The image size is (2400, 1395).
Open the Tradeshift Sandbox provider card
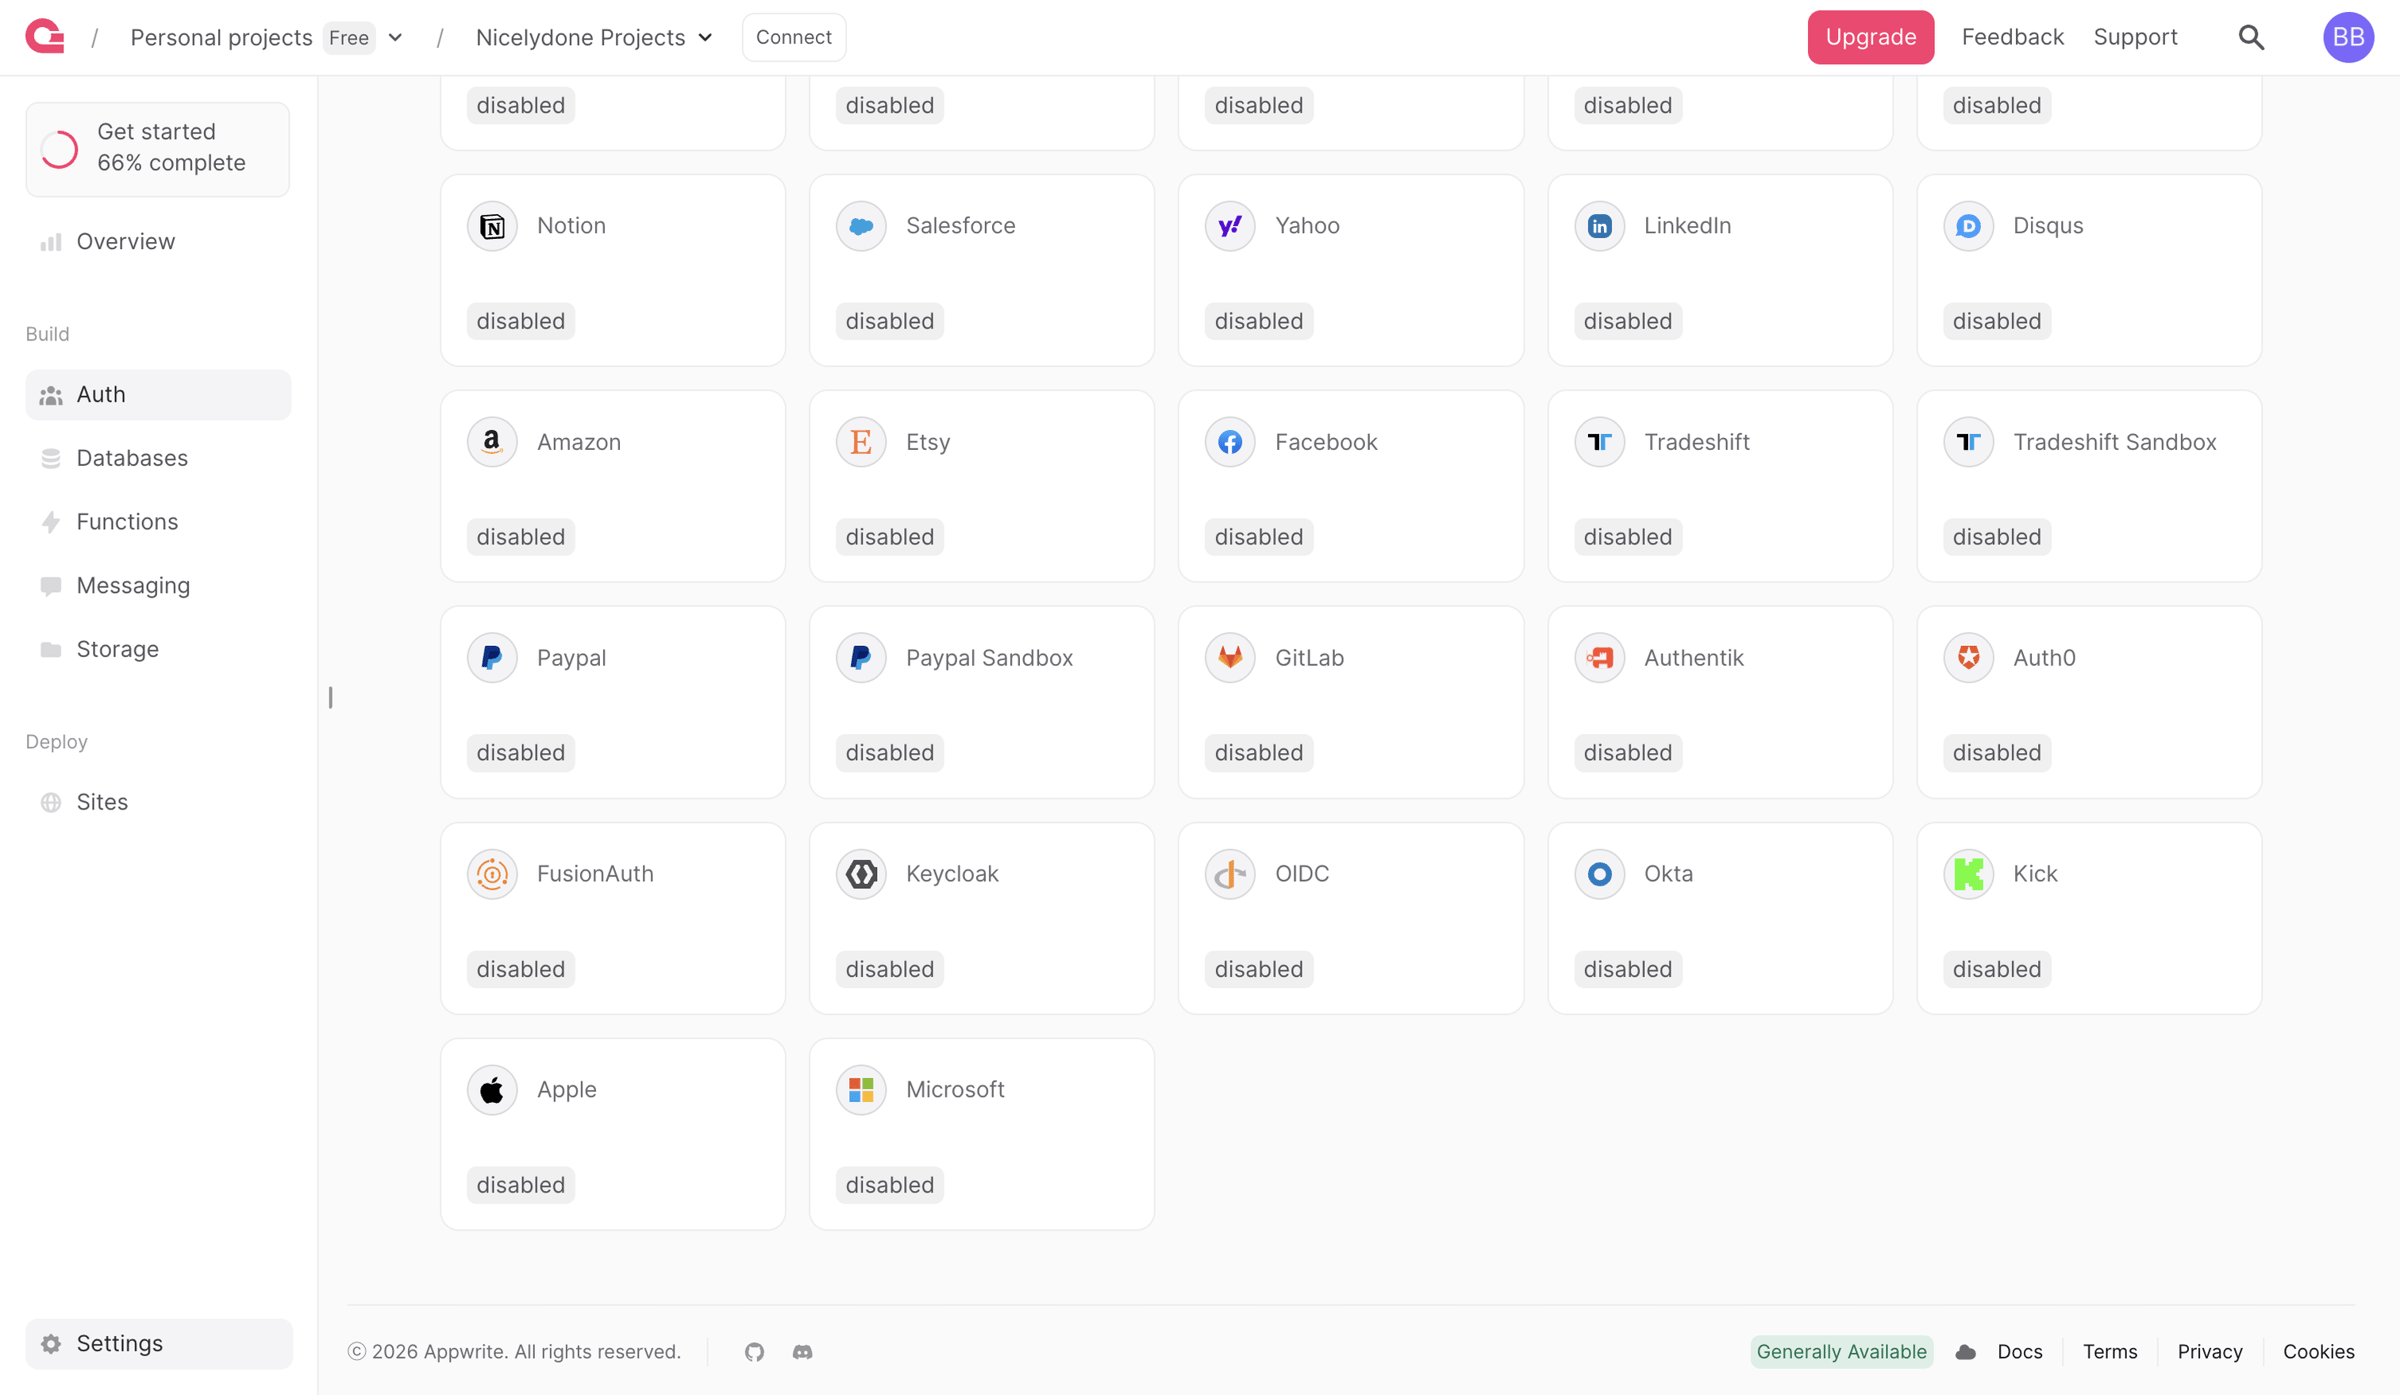2089,486
